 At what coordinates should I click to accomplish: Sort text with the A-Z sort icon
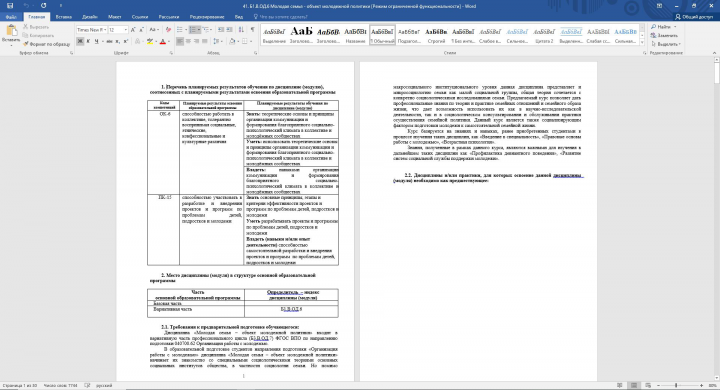pyautogui.click(x=241, y=30)
